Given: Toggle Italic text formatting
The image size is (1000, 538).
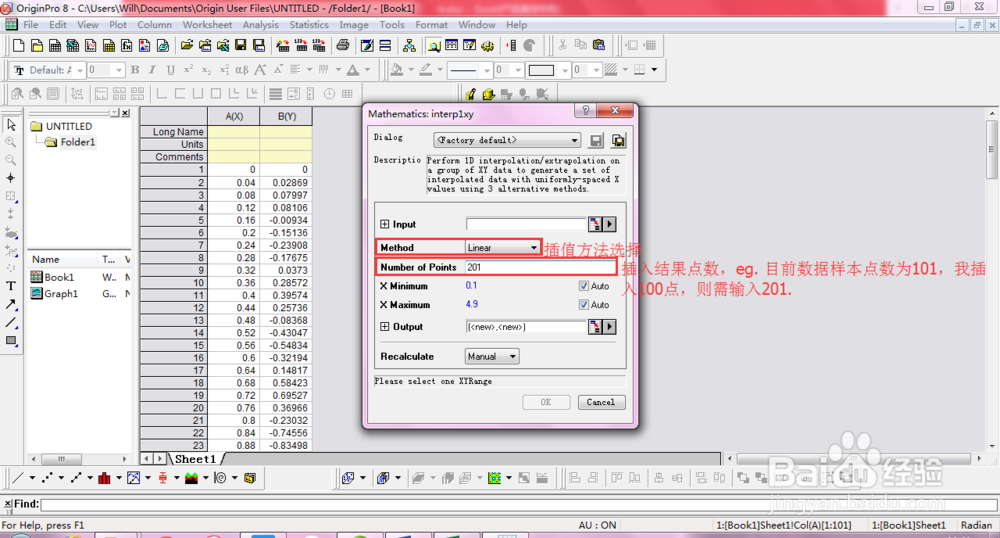Looking at the screenshot, I should coord(152,69).
